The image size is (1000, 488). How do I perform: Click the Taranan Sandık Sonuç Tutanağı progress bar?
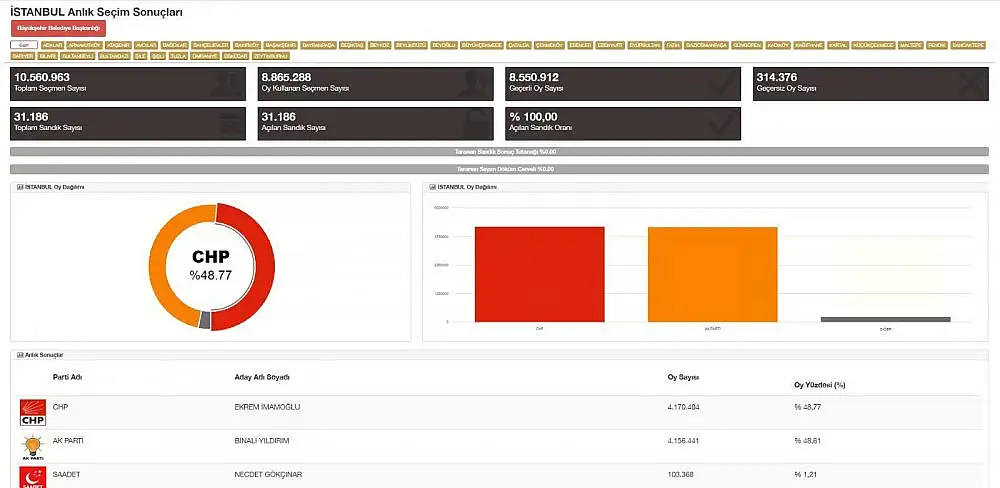point(499,152)
